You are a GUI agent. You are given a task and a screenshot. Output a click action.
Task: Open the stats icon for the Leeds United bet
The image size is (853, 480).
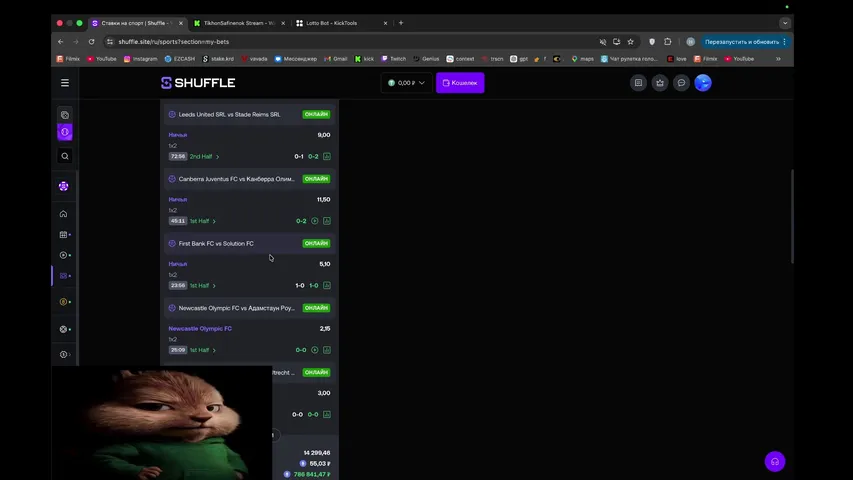pyautogui.click(x=327, y=157)
